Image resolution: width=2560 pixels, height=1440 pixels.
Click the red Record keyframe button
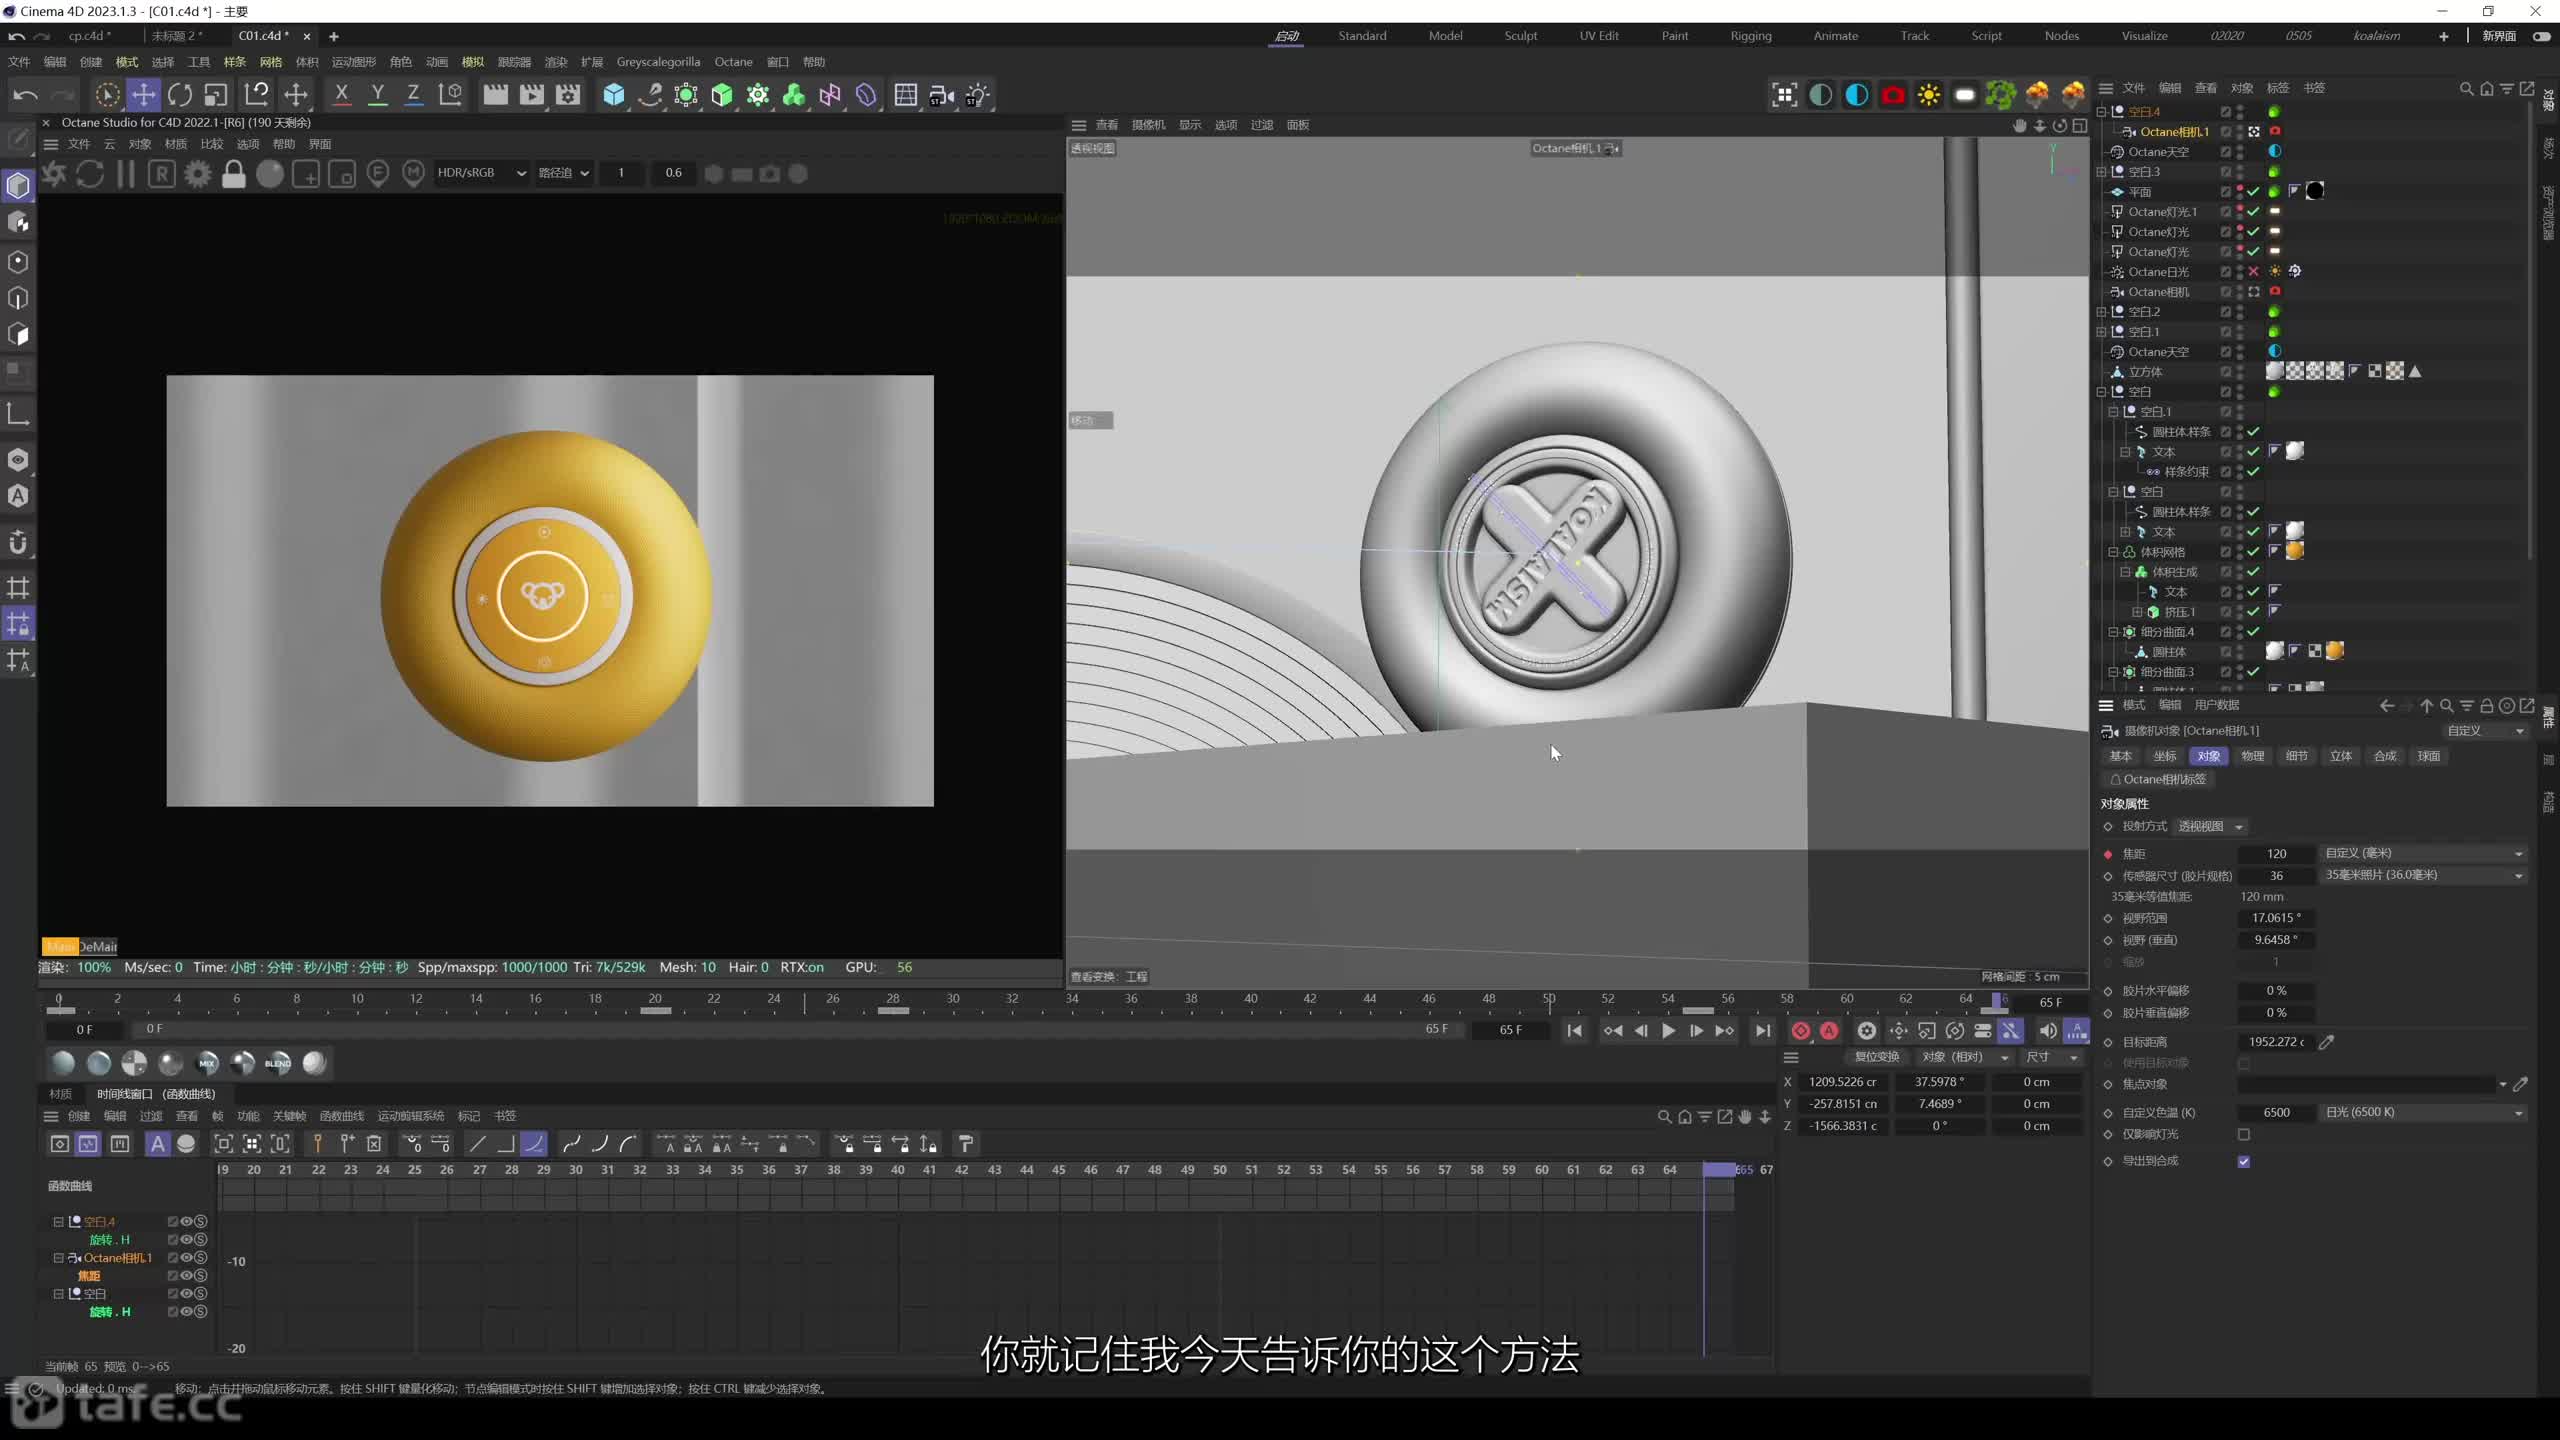pyautogui.click(x=1801, y=1031)
